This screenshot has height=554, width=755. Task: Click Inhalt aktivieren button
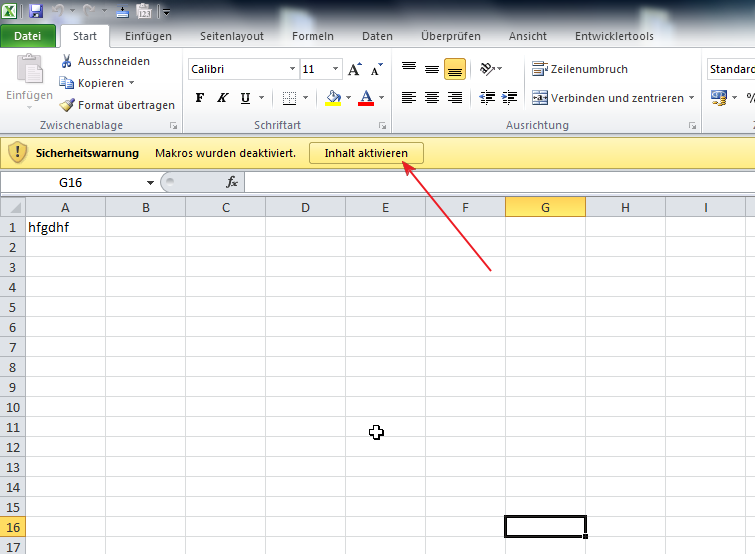(366, 153)
